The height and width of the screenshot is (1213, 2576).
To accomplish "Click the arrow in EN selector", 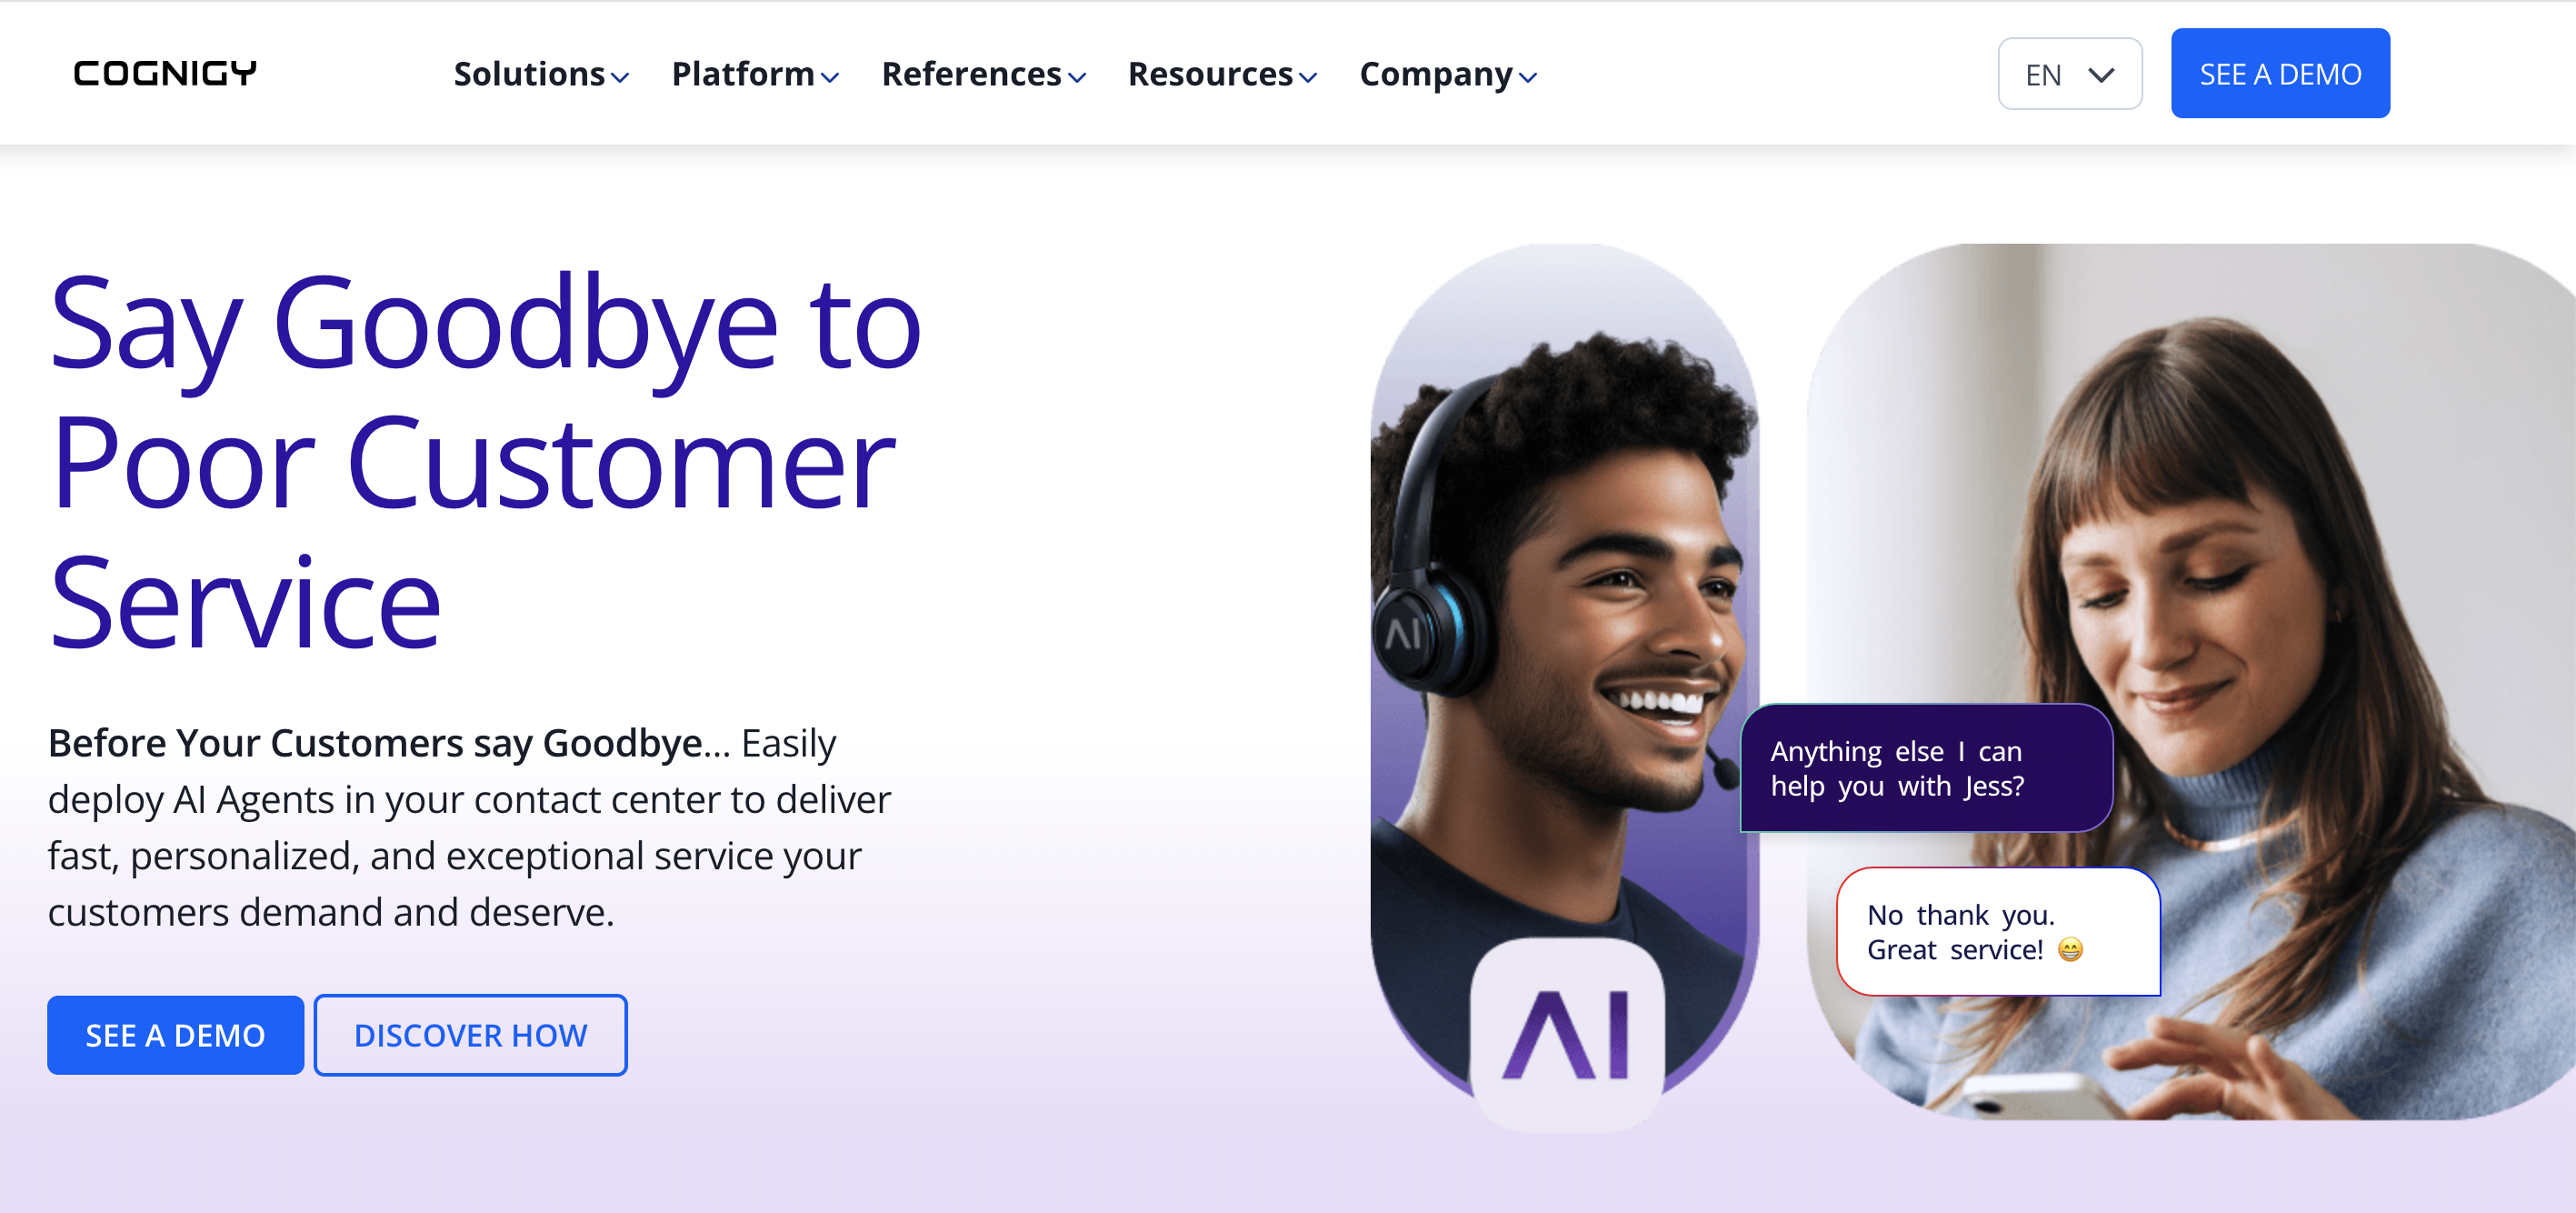I will click(x=2101, y=75).
